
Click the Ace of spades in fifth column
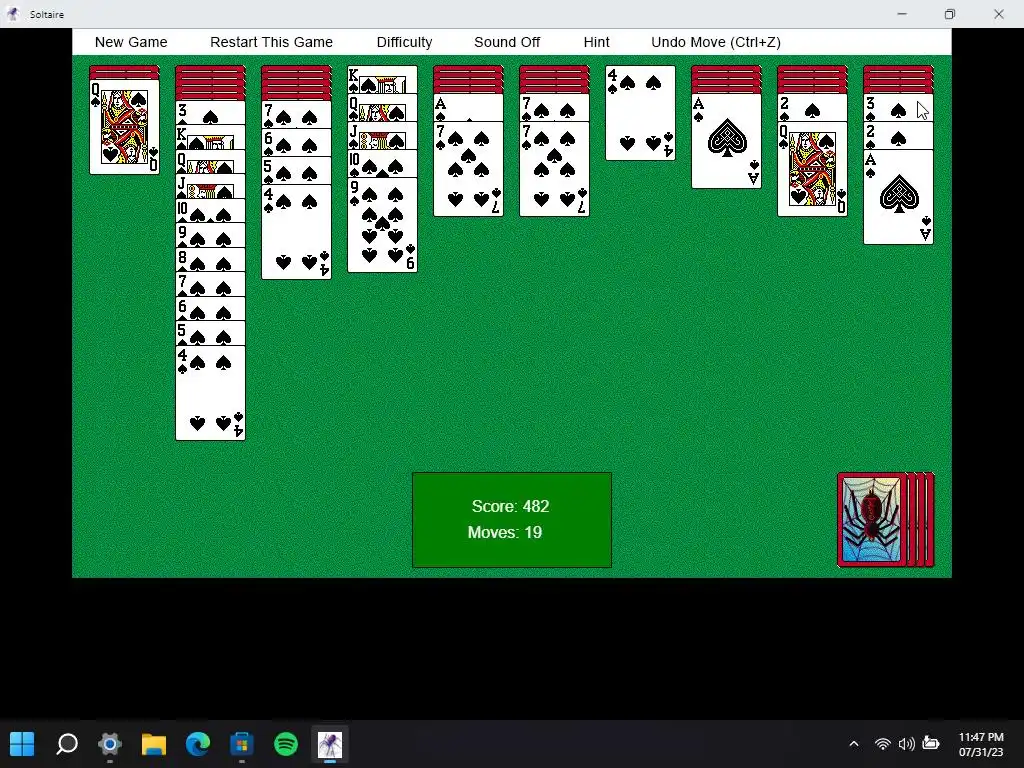tap(468, 108)
